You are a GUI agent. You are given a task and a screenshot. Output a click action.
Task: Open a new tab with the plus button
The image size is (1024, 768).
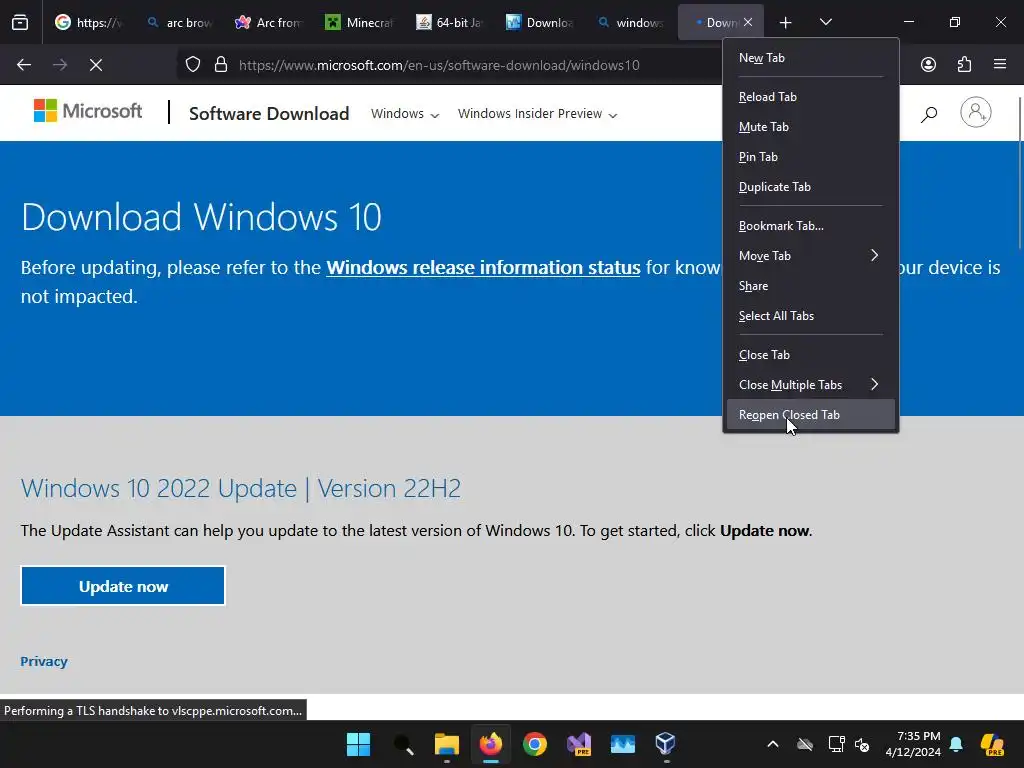(x=785, y=23)
